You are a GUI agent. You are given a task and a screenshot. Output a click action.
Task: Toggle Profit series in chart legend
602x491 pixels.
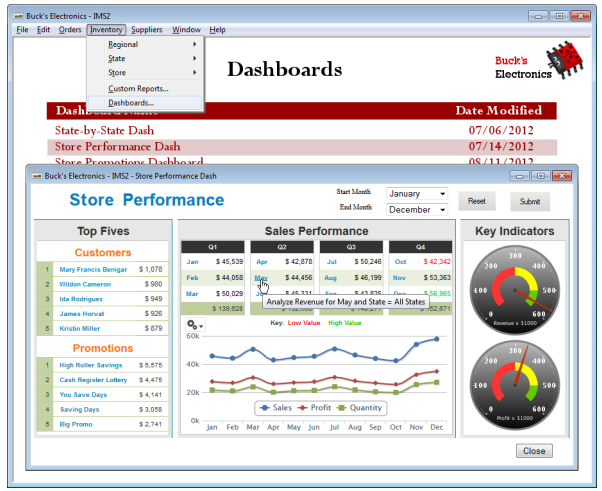[x=314, y=408]
